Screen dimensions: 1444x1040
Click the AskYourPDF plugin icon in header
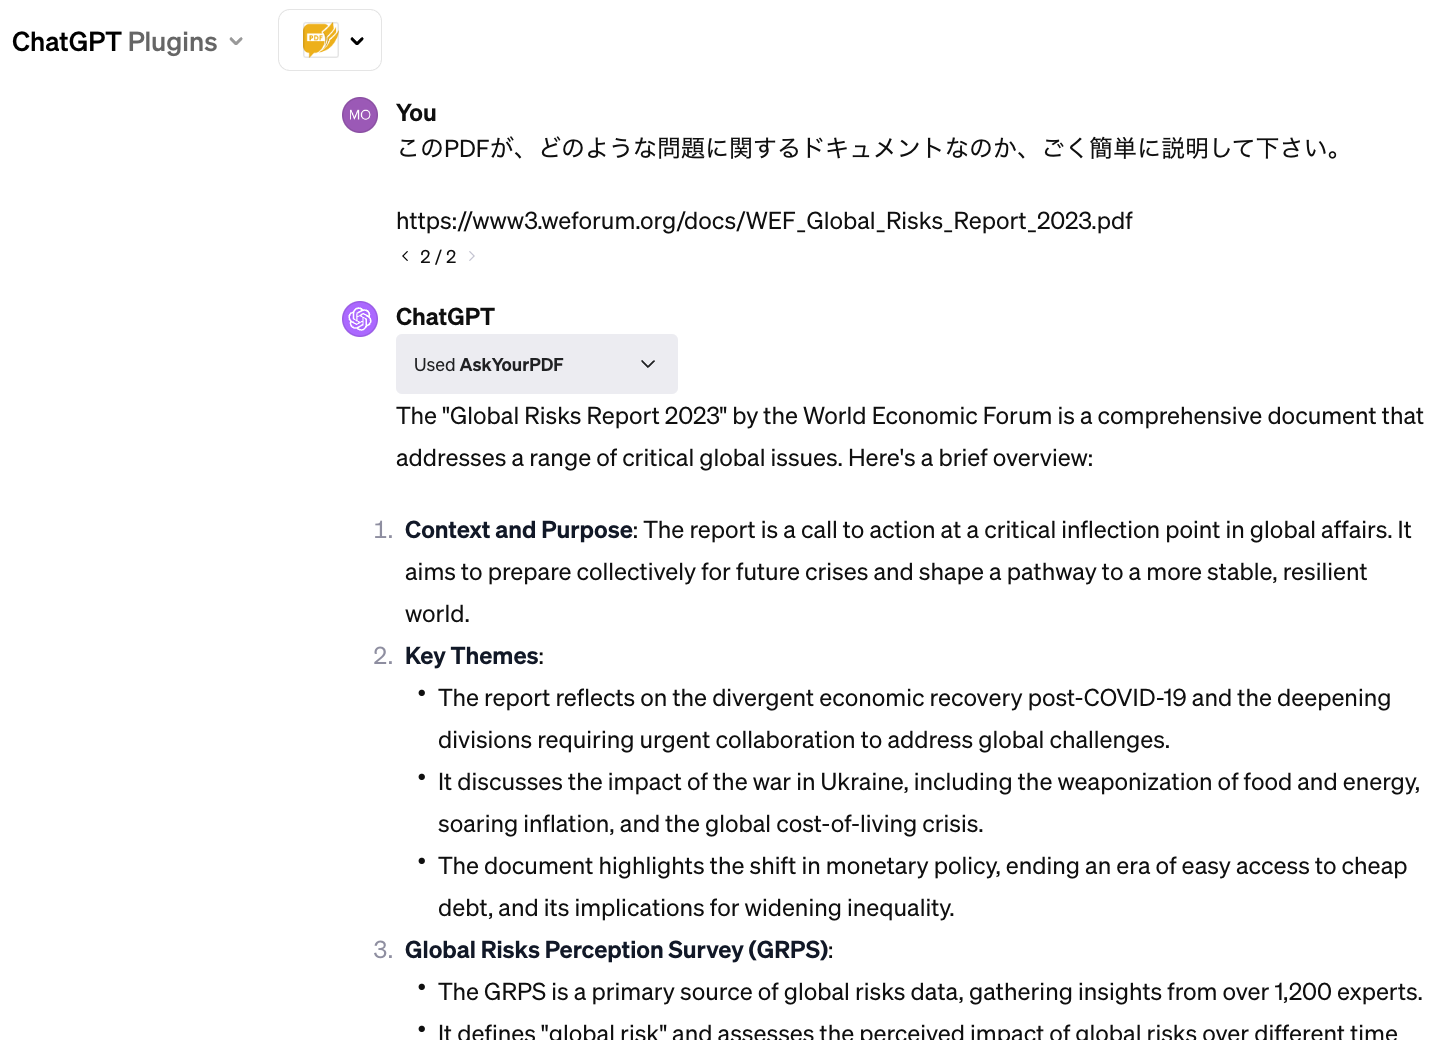coord(320,40)
